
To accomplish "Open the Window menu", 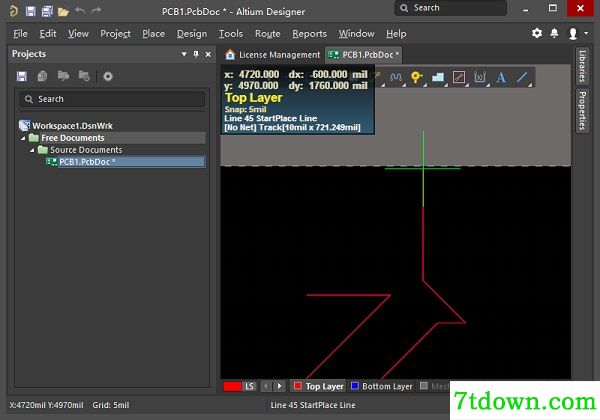I will tap(356, 34).
